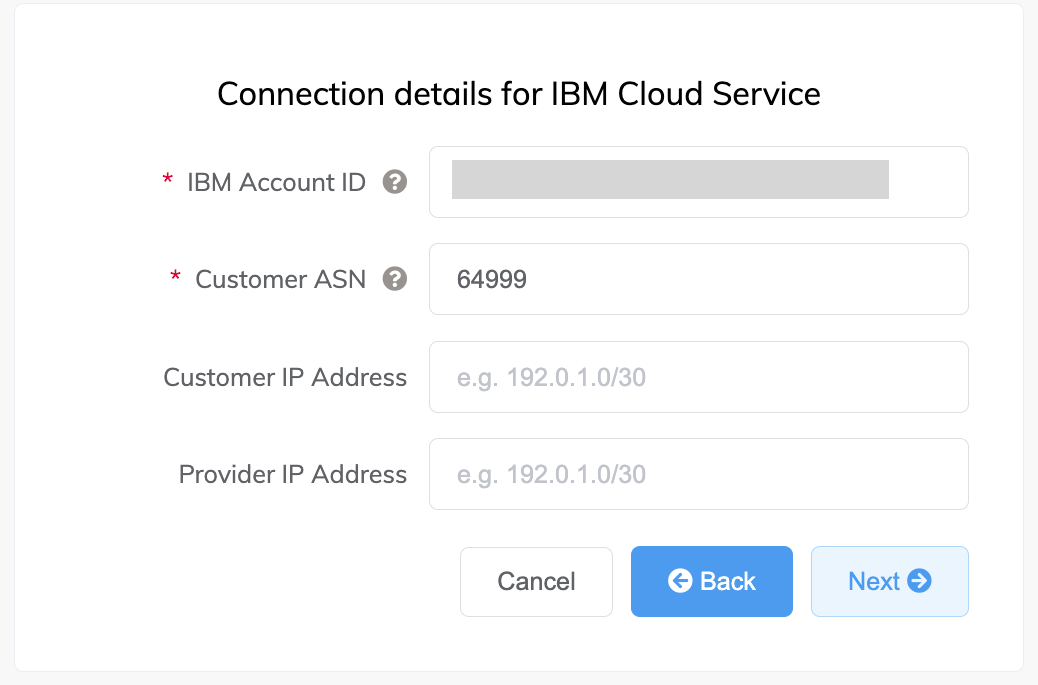
Task: Click the IBM Account ID label
Action: 276,182
